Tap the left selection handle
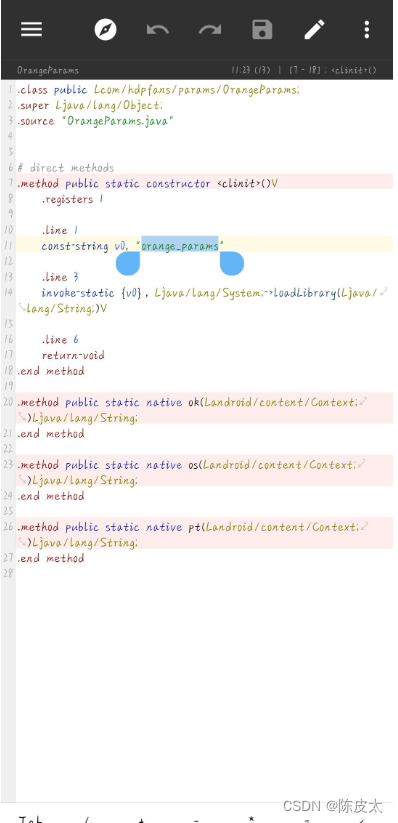The height and width of the screenshot is (823, 398). [128, 263]
